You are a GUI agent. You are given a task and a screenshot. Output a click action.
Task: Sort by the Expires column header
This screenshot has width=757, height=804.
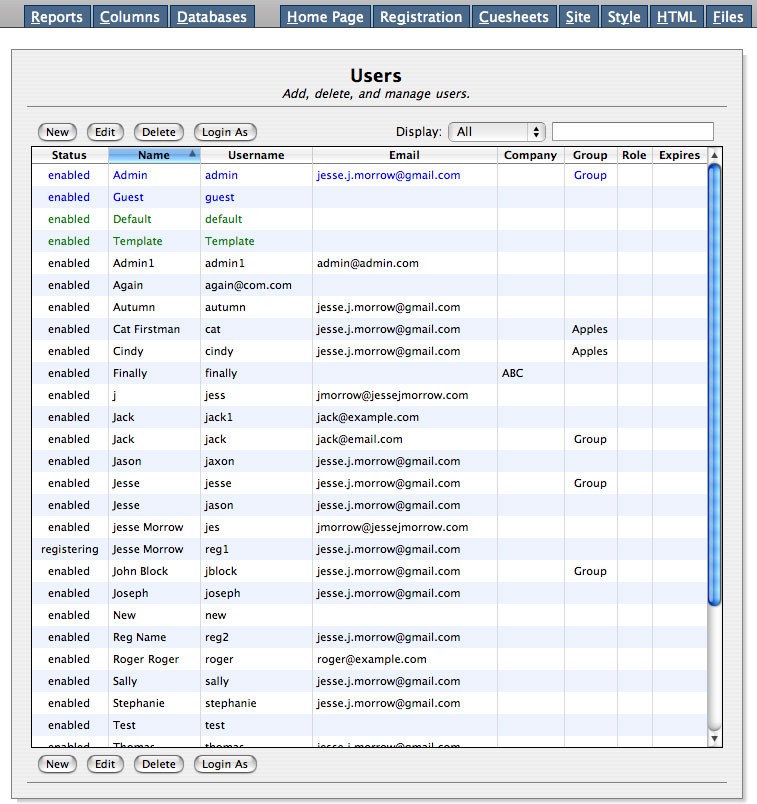coord(679,155)
